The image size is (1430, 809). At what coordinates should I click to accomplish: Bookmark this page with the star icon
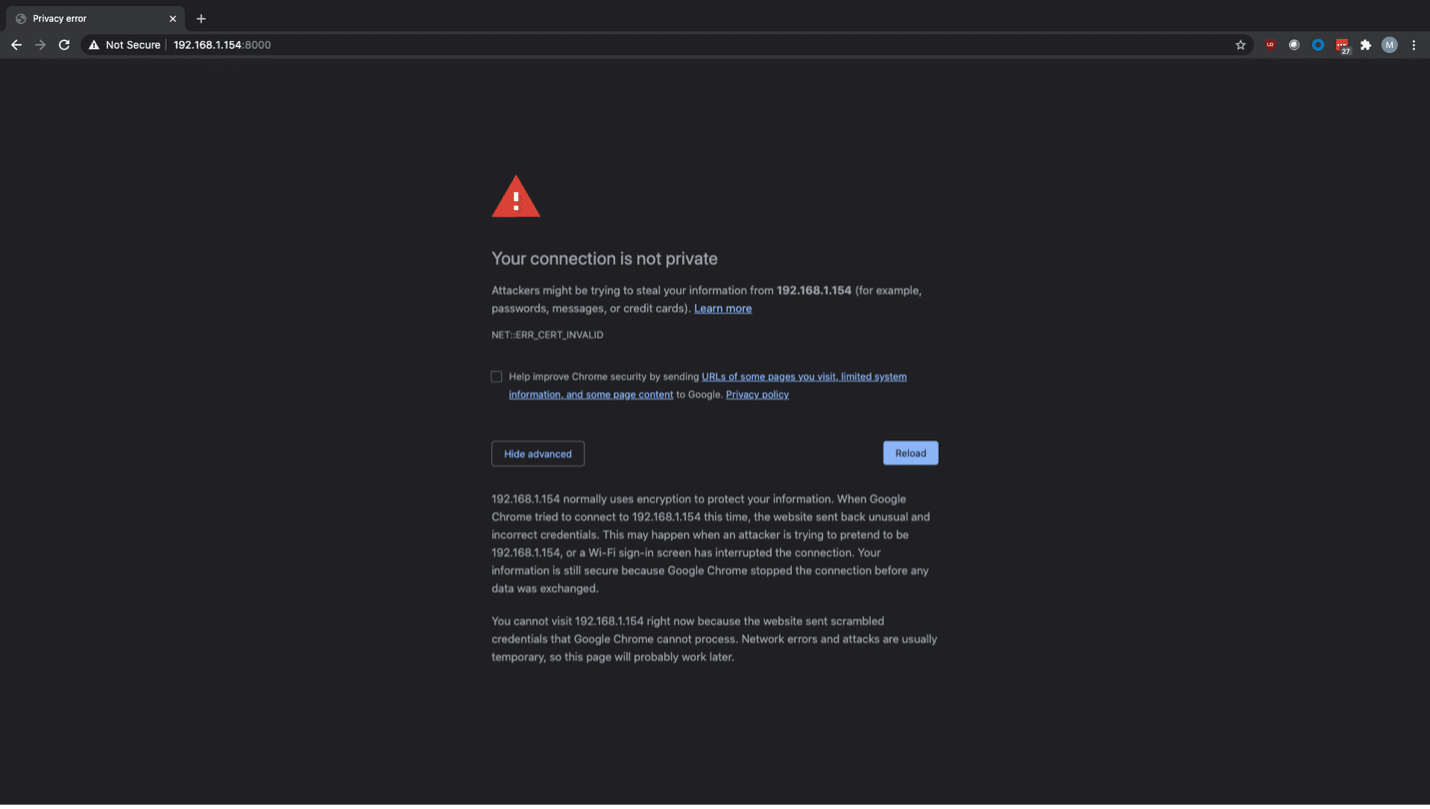[x=1241, y=45]
